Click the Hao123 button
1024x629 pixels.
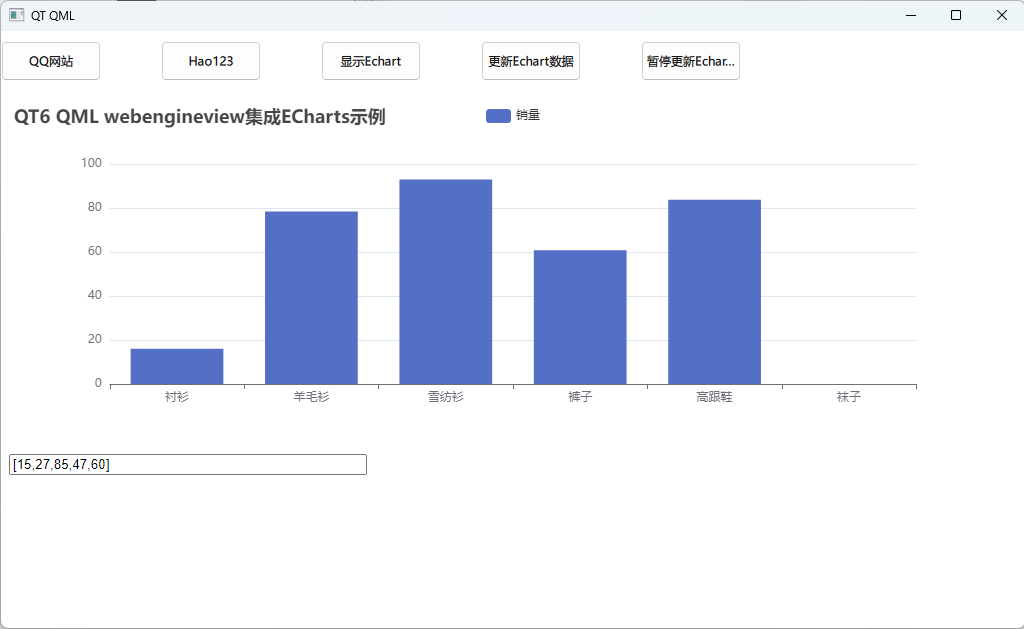(x=210, y=61)
